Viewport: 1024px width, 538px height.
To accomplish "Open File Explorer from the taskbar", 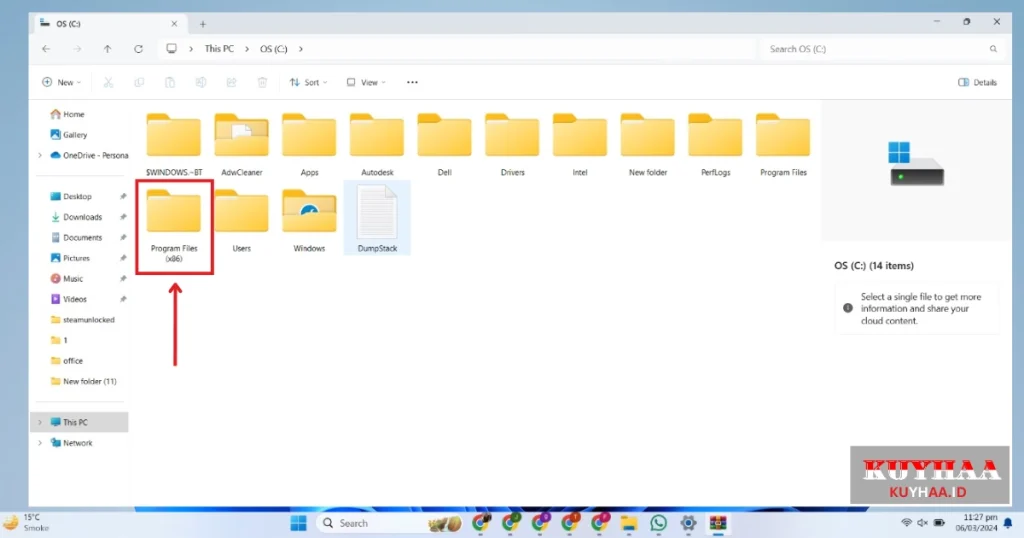I will click(628, 523).
